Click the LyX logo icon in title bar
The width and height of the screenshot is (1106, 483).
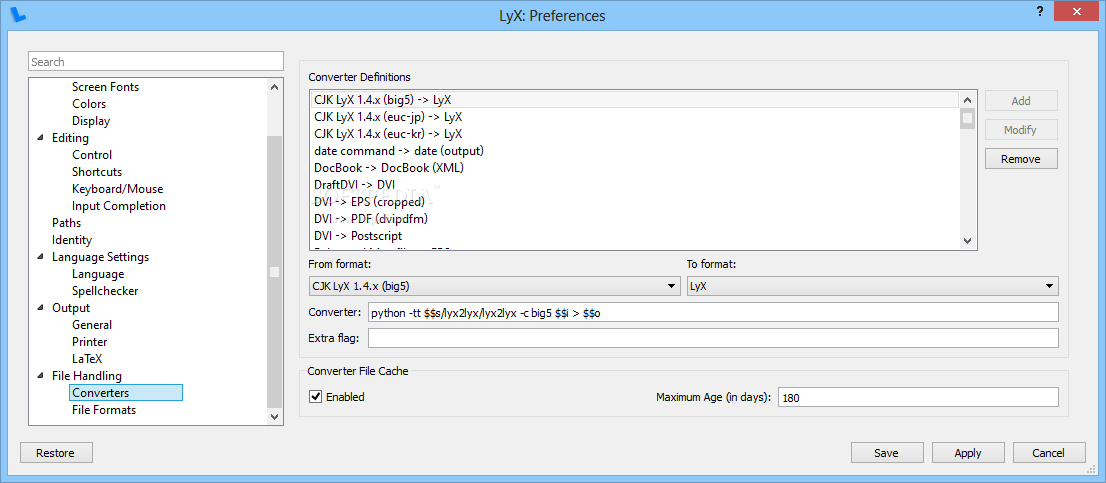(20, 13)
